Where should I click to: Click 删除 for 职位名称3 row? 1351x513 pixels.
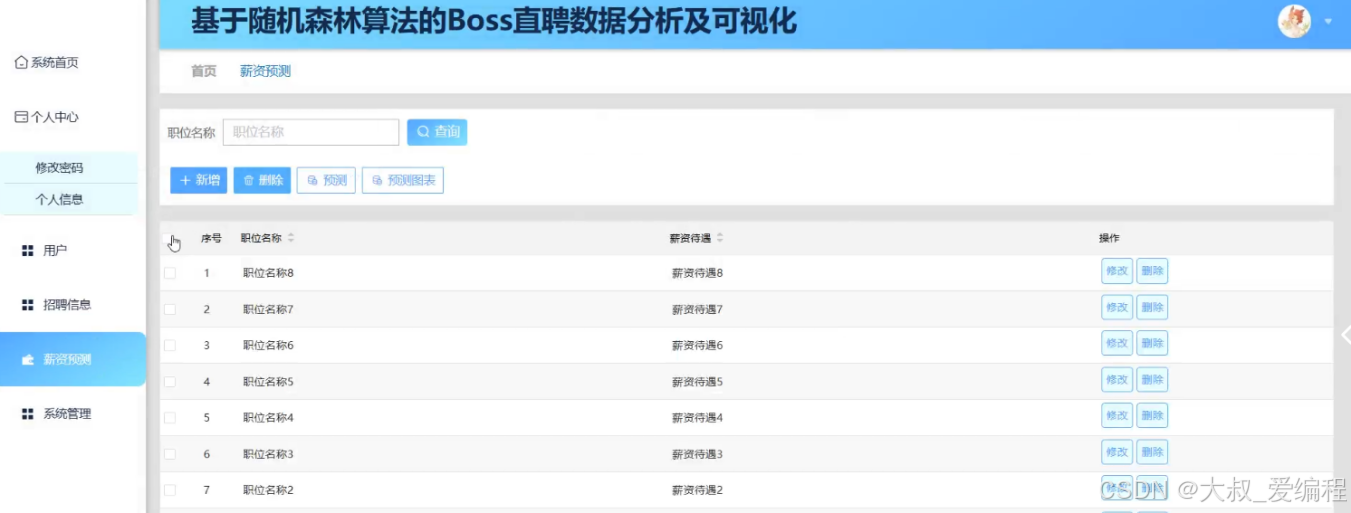point(1152,452)
